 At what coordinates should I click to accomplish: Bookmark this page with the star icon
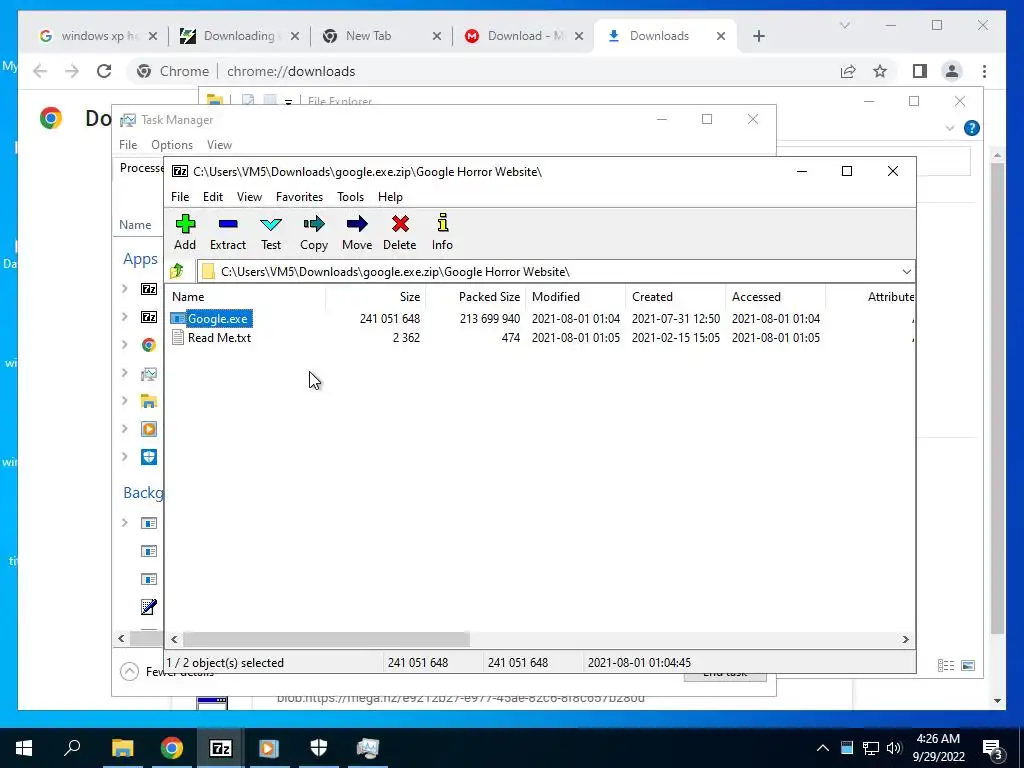(x=880, y=71)
